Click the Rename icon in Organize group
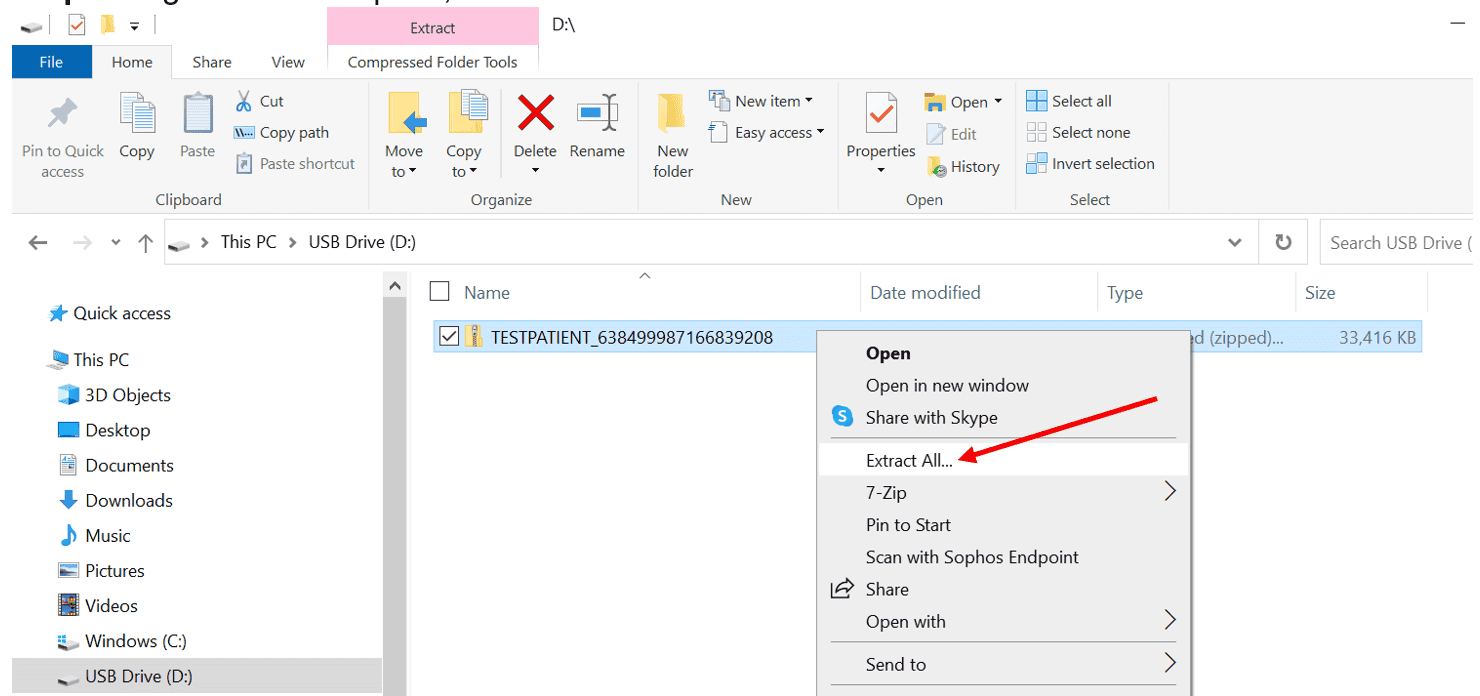 coord(597,113)
